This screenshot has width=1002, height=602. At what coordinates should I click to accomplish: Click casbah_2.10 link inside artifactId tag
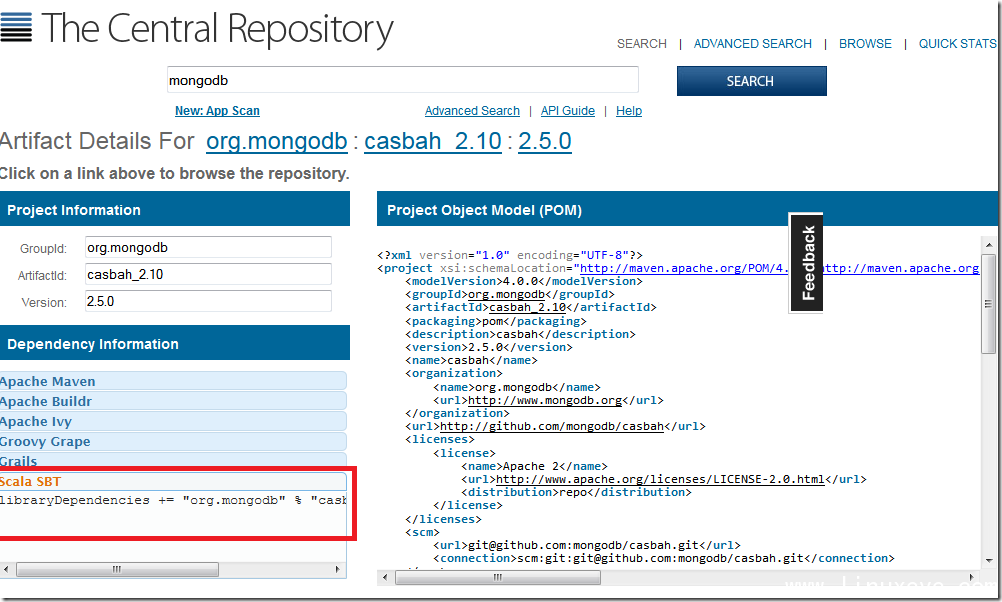(528, 307)
